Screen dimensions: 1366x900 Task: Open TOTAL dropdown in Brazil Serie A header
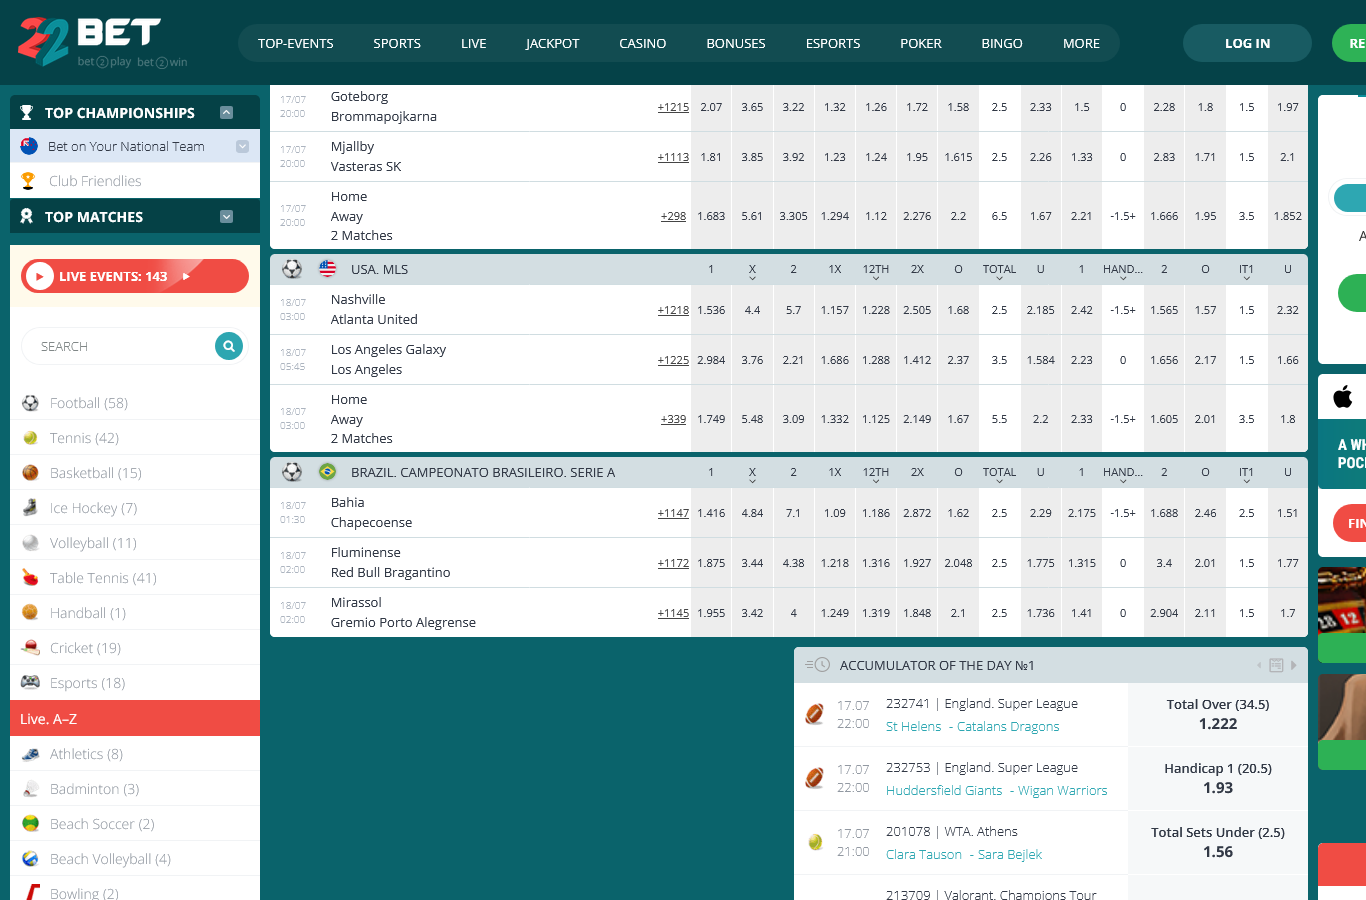(x=999, y=473)
